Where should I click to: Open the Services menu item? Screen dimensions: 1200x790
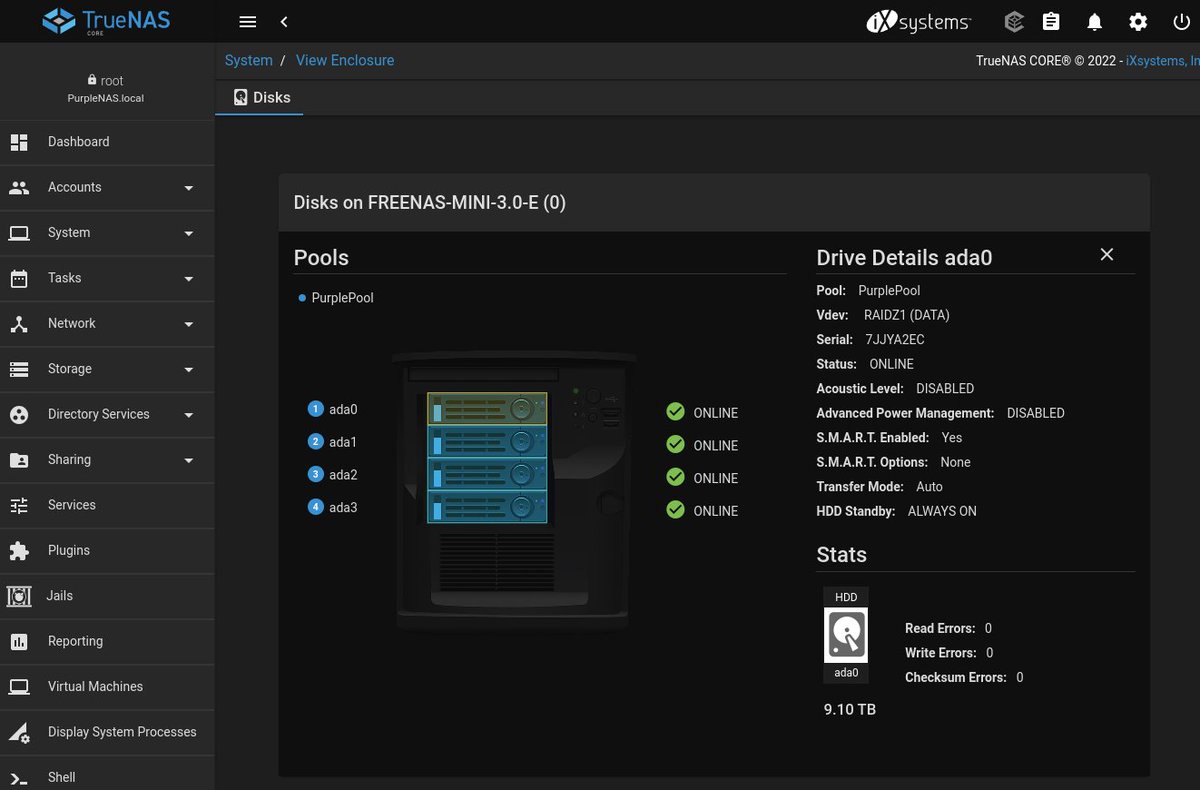pyautogui.click(x=107, y=505)
